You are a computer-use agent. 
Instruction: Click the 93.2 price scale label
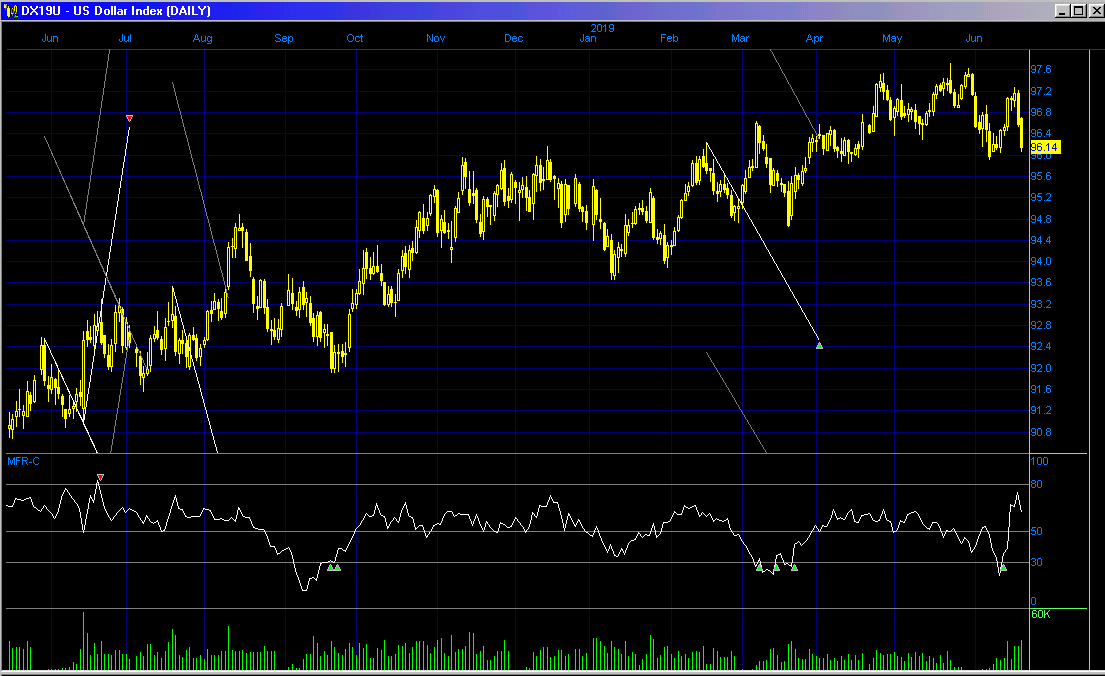coord(1041,304)
